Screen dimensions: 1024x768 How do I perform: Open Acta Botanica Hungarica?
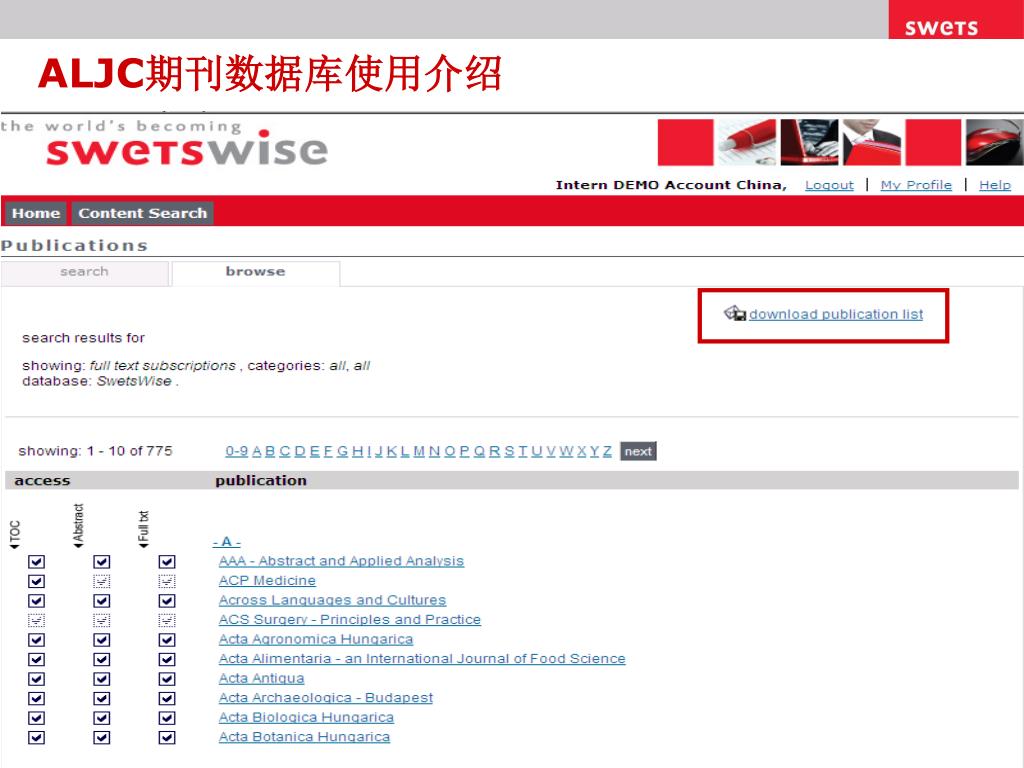[304, 738]
